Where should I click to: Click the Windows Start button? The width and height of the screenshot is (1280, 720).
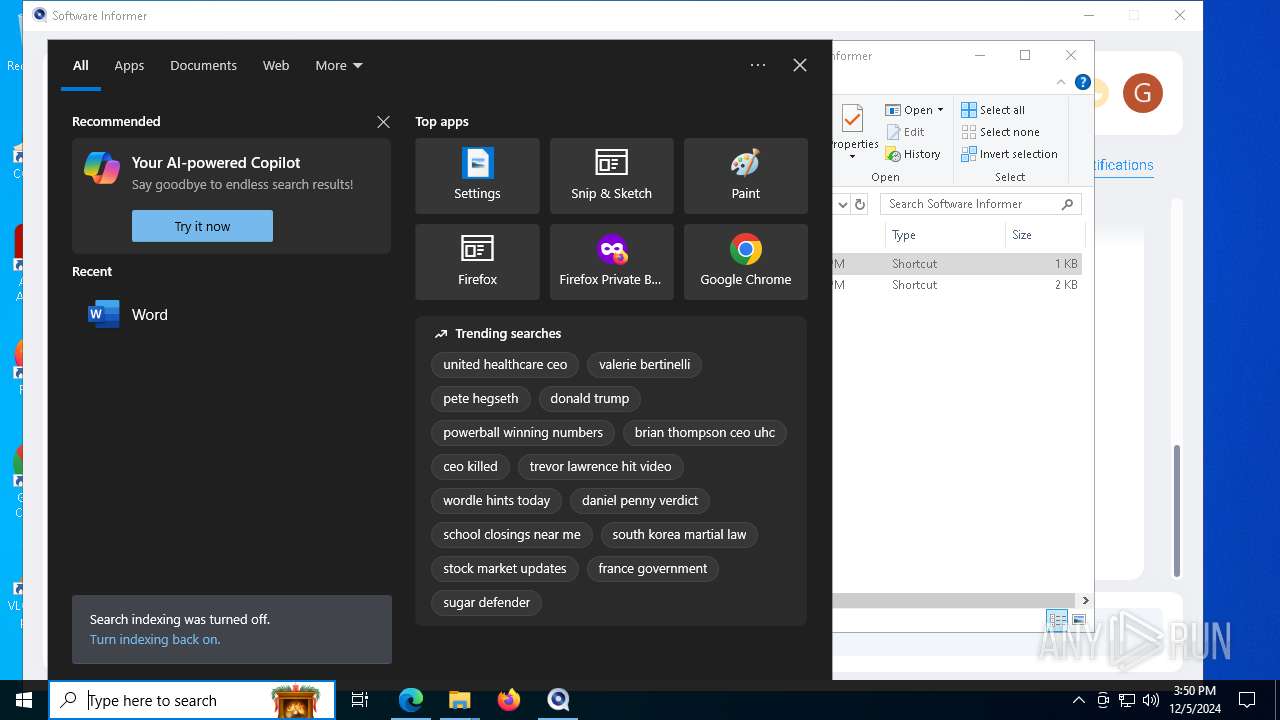click(x=24, y=700)
